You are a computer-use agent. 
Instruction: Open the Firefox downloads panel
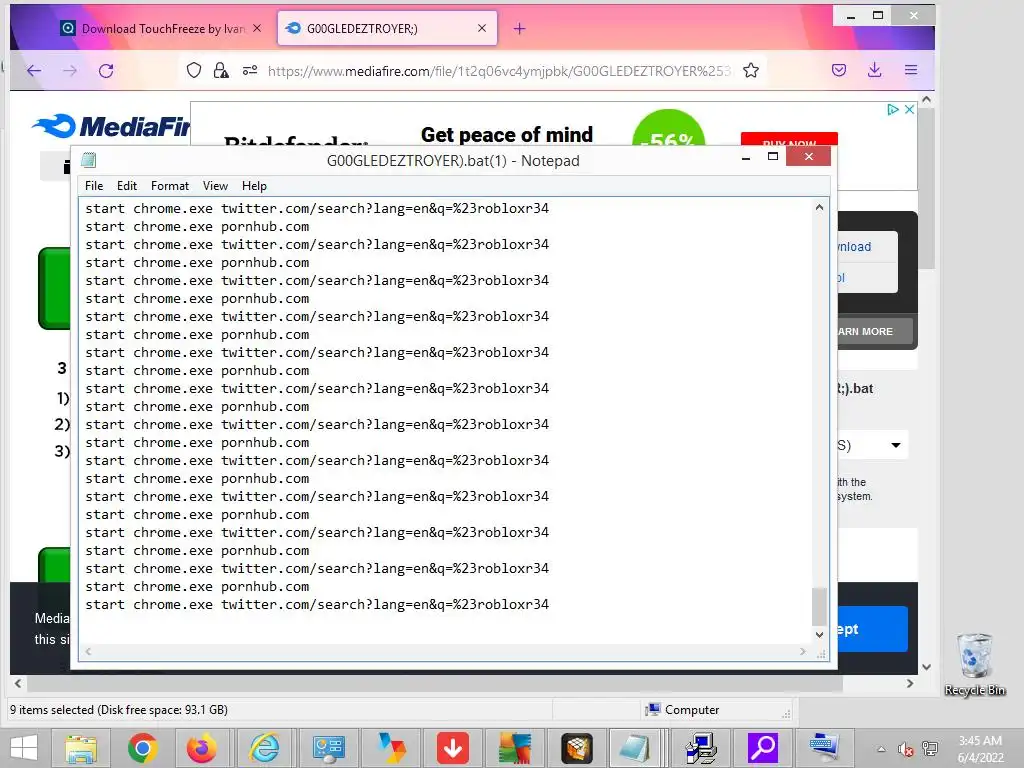(x=874, y=70)
